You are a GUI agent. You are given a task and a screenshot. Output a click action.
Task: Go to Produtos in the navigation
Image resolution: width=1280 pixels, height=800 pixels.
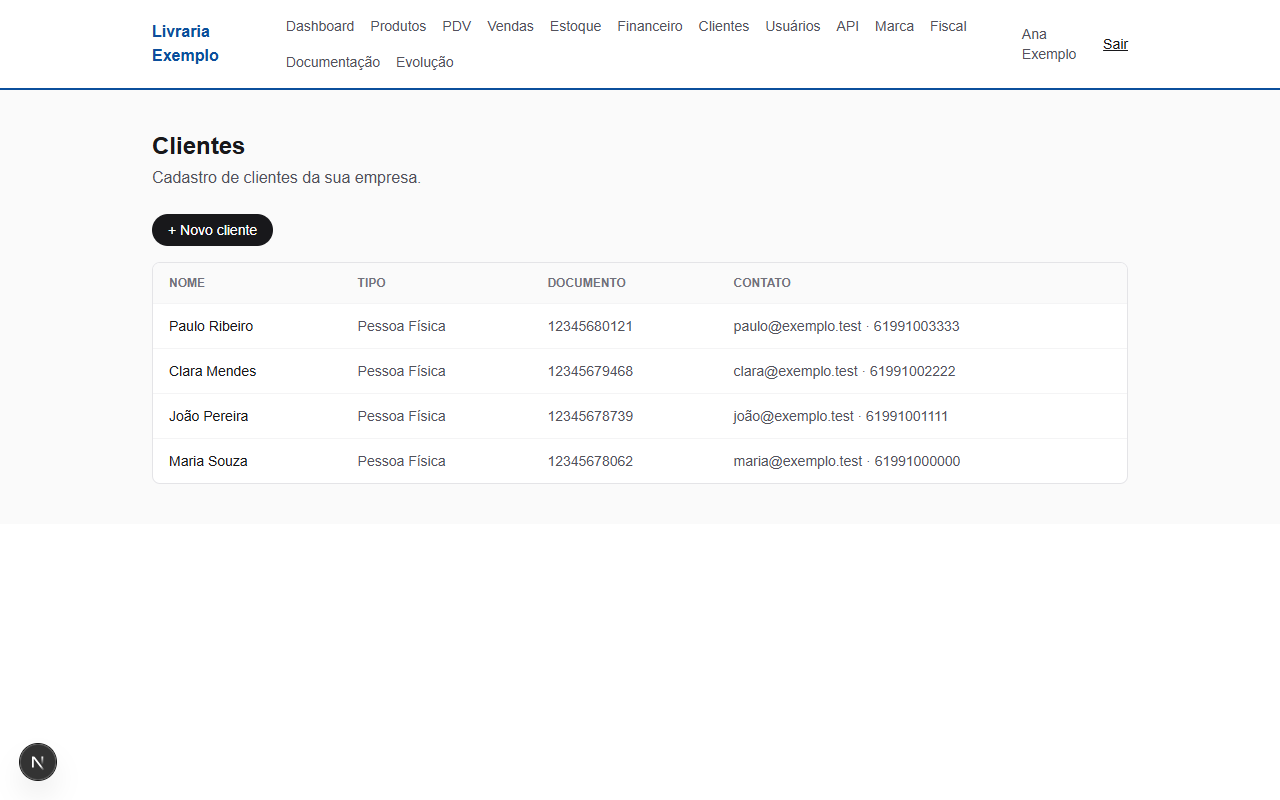point(398,26)
